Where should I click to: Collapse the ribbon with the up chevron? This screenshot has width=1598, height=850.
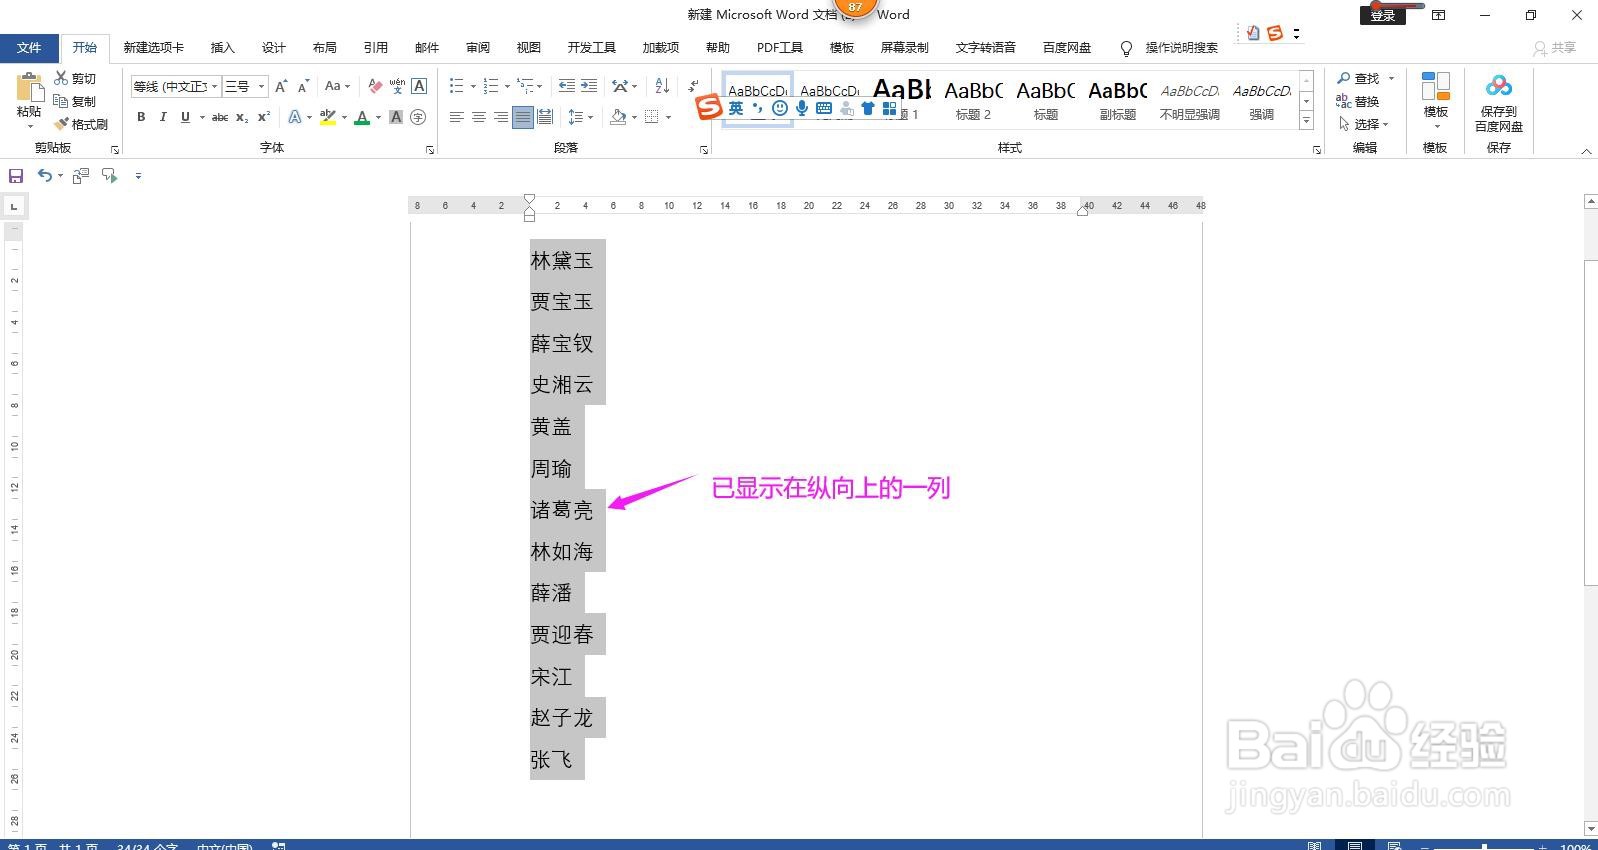(x=1586, y=151)
